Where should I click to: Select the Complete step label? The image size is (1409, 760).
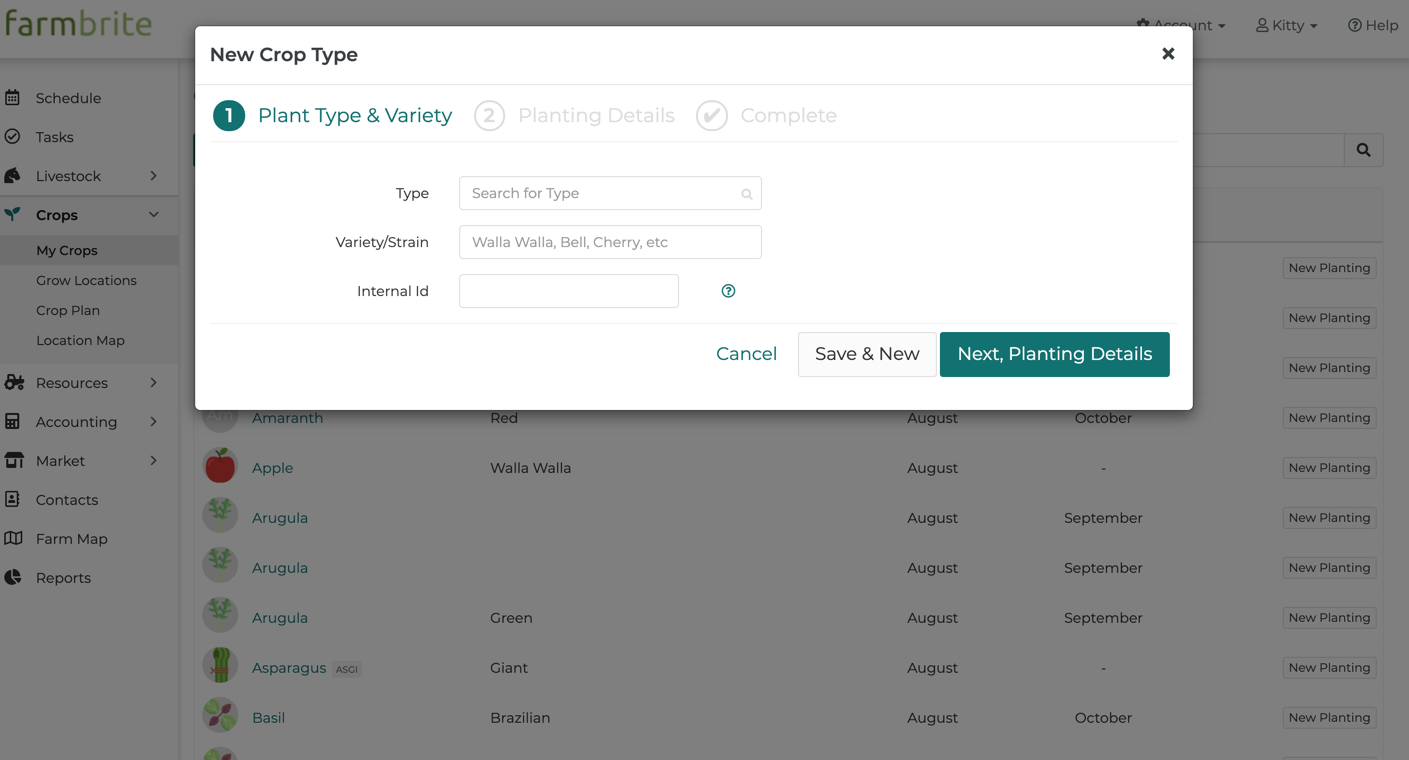789,116
